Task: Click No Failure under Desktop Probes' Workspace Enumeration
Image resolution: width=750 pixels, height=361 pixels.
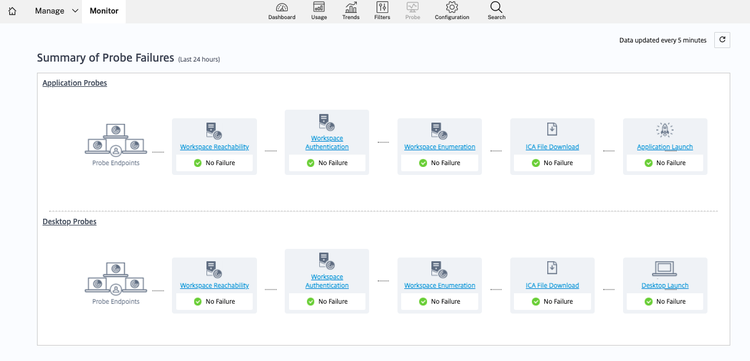Action: (440, 302)
